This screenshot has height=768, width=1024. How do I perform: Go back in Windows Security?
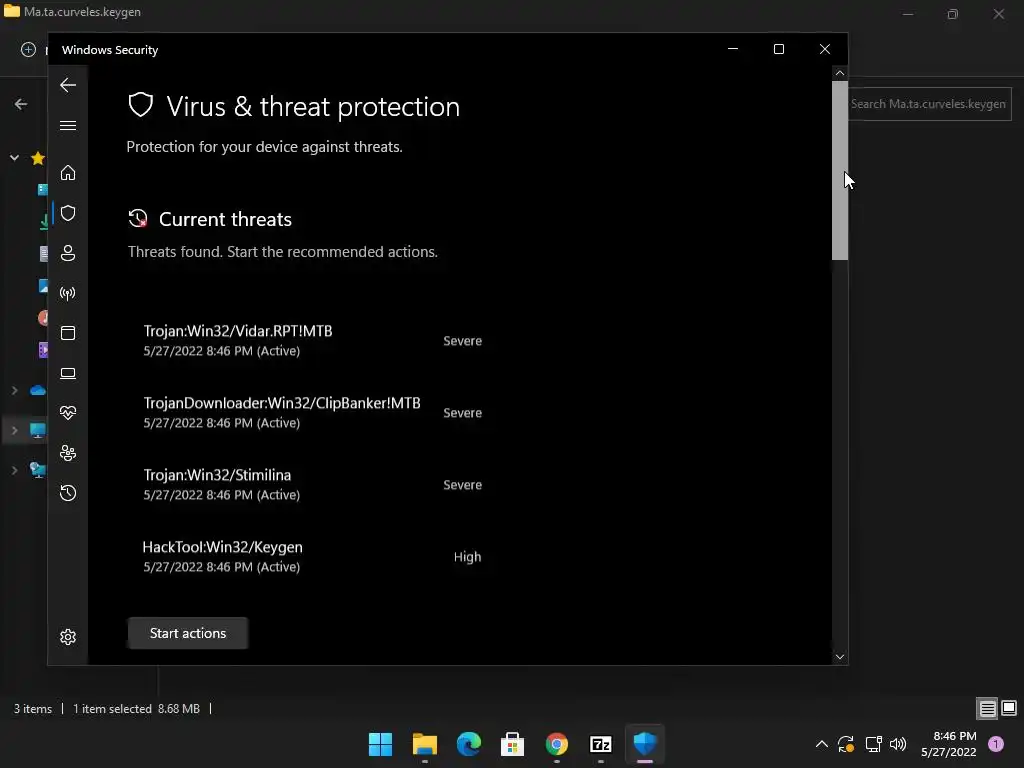(68, 85)
